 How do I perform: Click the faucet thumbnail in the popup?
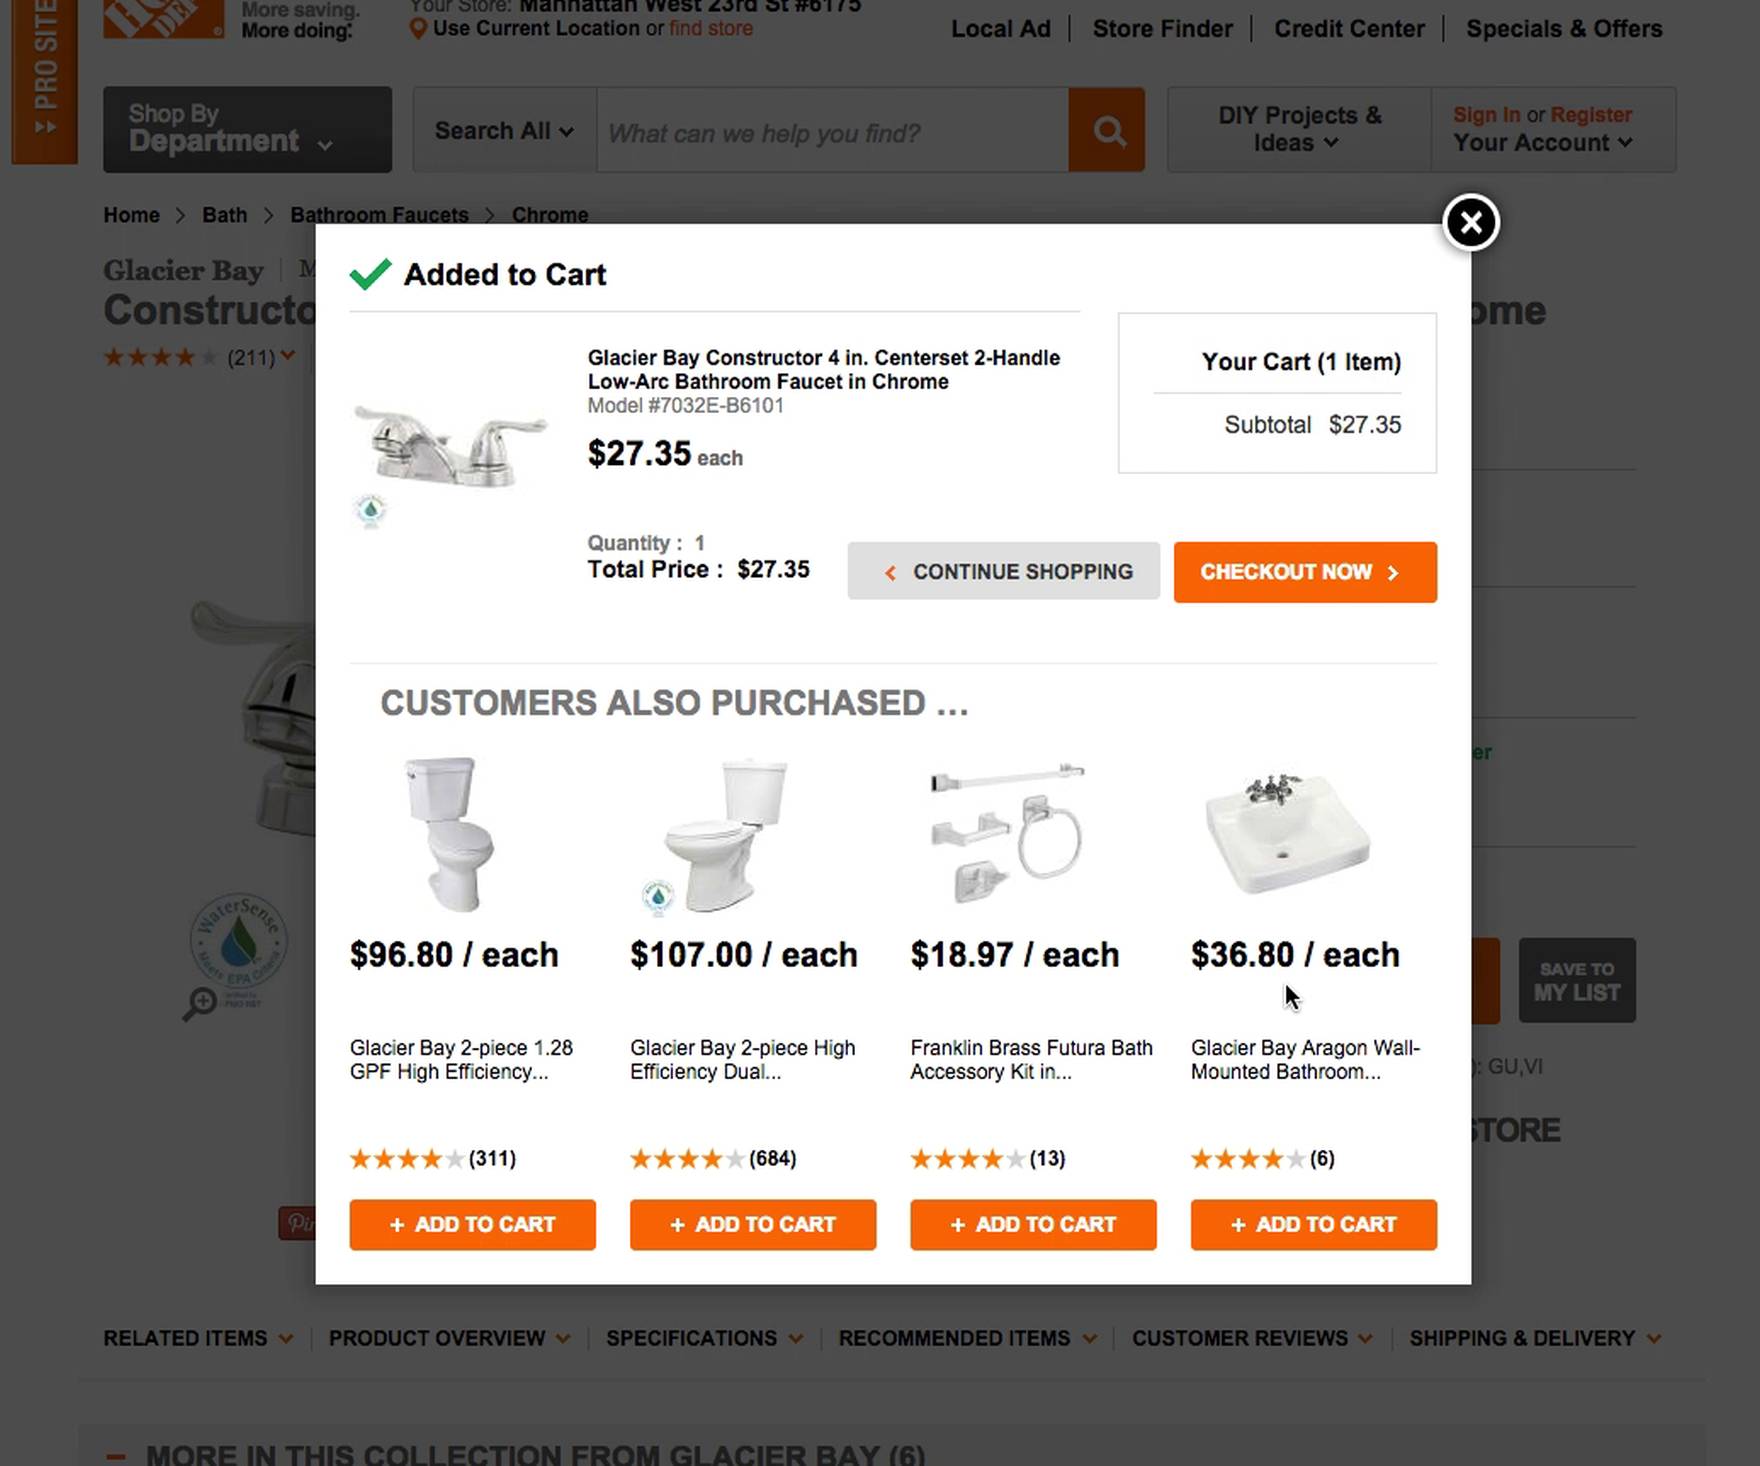[x=450, y=443]
